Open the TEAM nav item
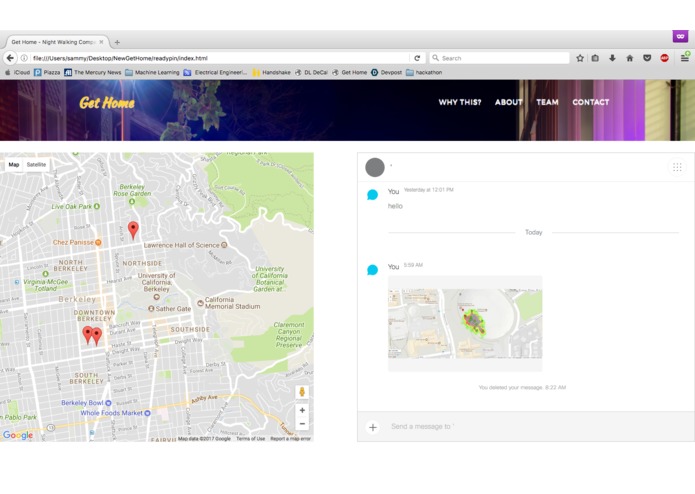 tap(547, 102)
